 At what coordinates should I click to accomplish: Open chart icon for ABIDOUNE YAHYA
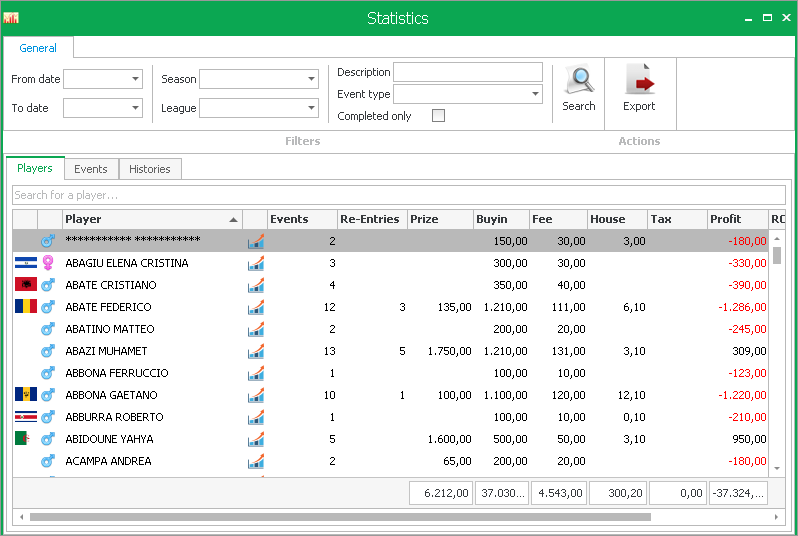[x=255, y=439]
